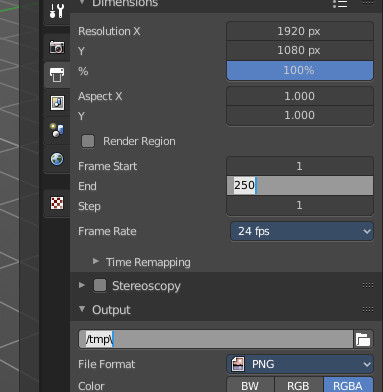Expand the Stereoscopy panel
This screenshot has height=392, width=383.
82,285
